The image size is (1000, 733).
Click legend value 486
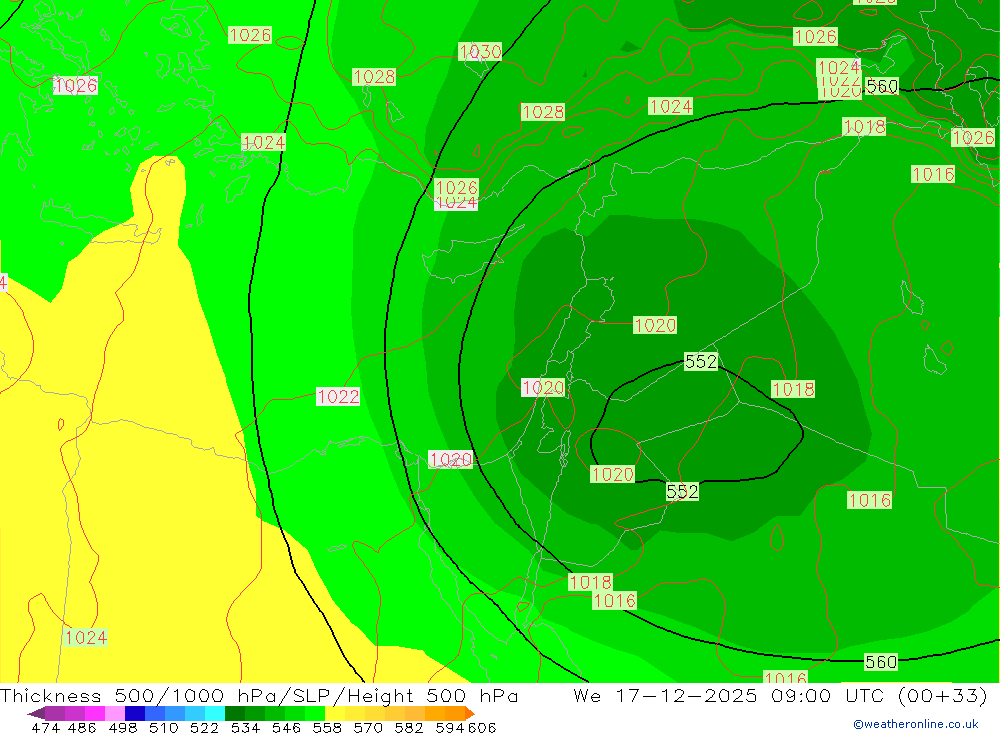tap(82, 727)
